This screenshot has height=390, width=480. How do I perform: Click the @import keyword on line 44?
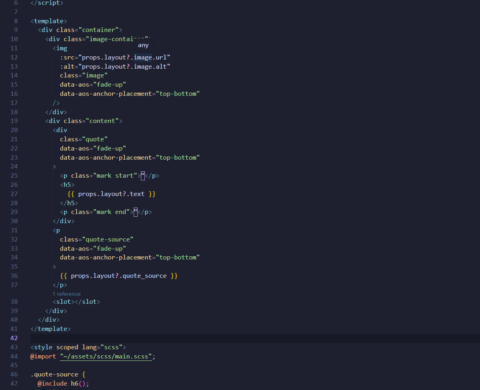click(43, 356)
